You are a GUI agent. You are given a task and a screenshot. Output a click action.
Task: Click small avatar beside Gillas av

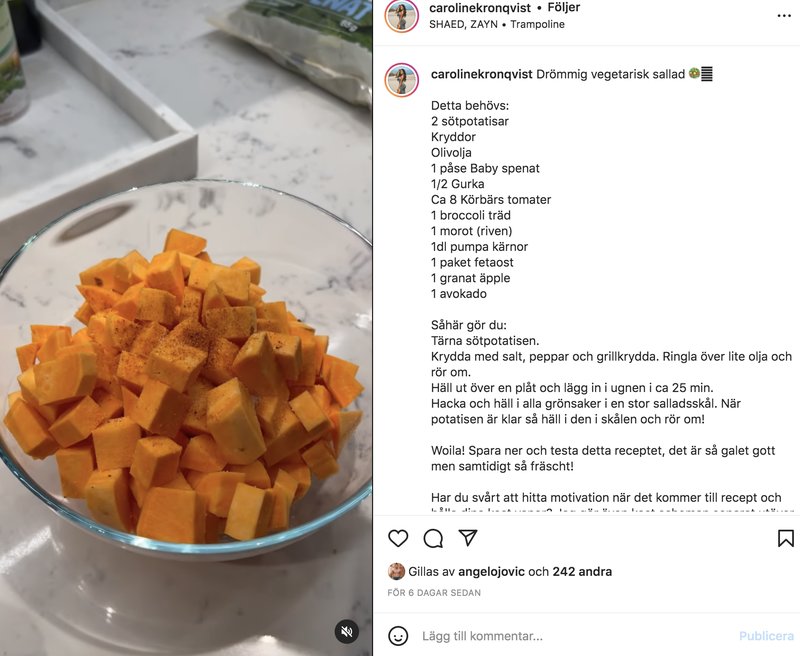[x=396, y=572]
